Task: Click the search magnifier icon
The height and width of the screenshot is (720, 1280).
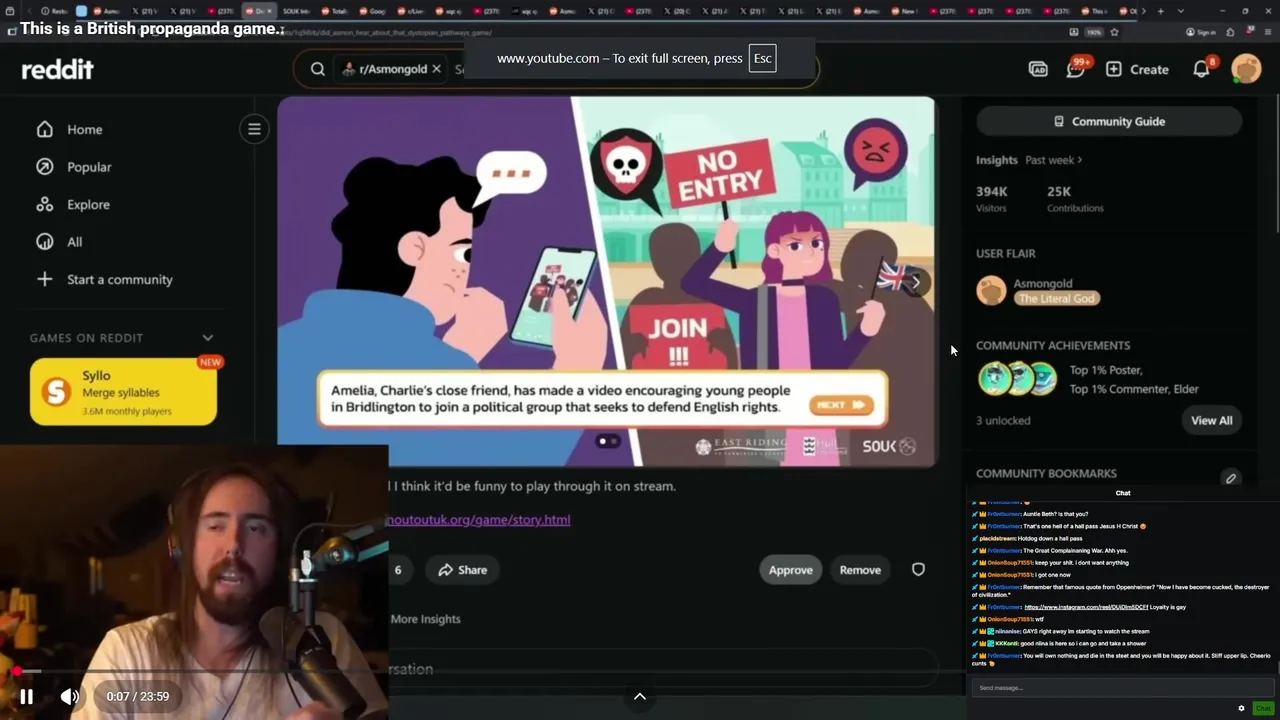Action: click(x=317, y=69)
